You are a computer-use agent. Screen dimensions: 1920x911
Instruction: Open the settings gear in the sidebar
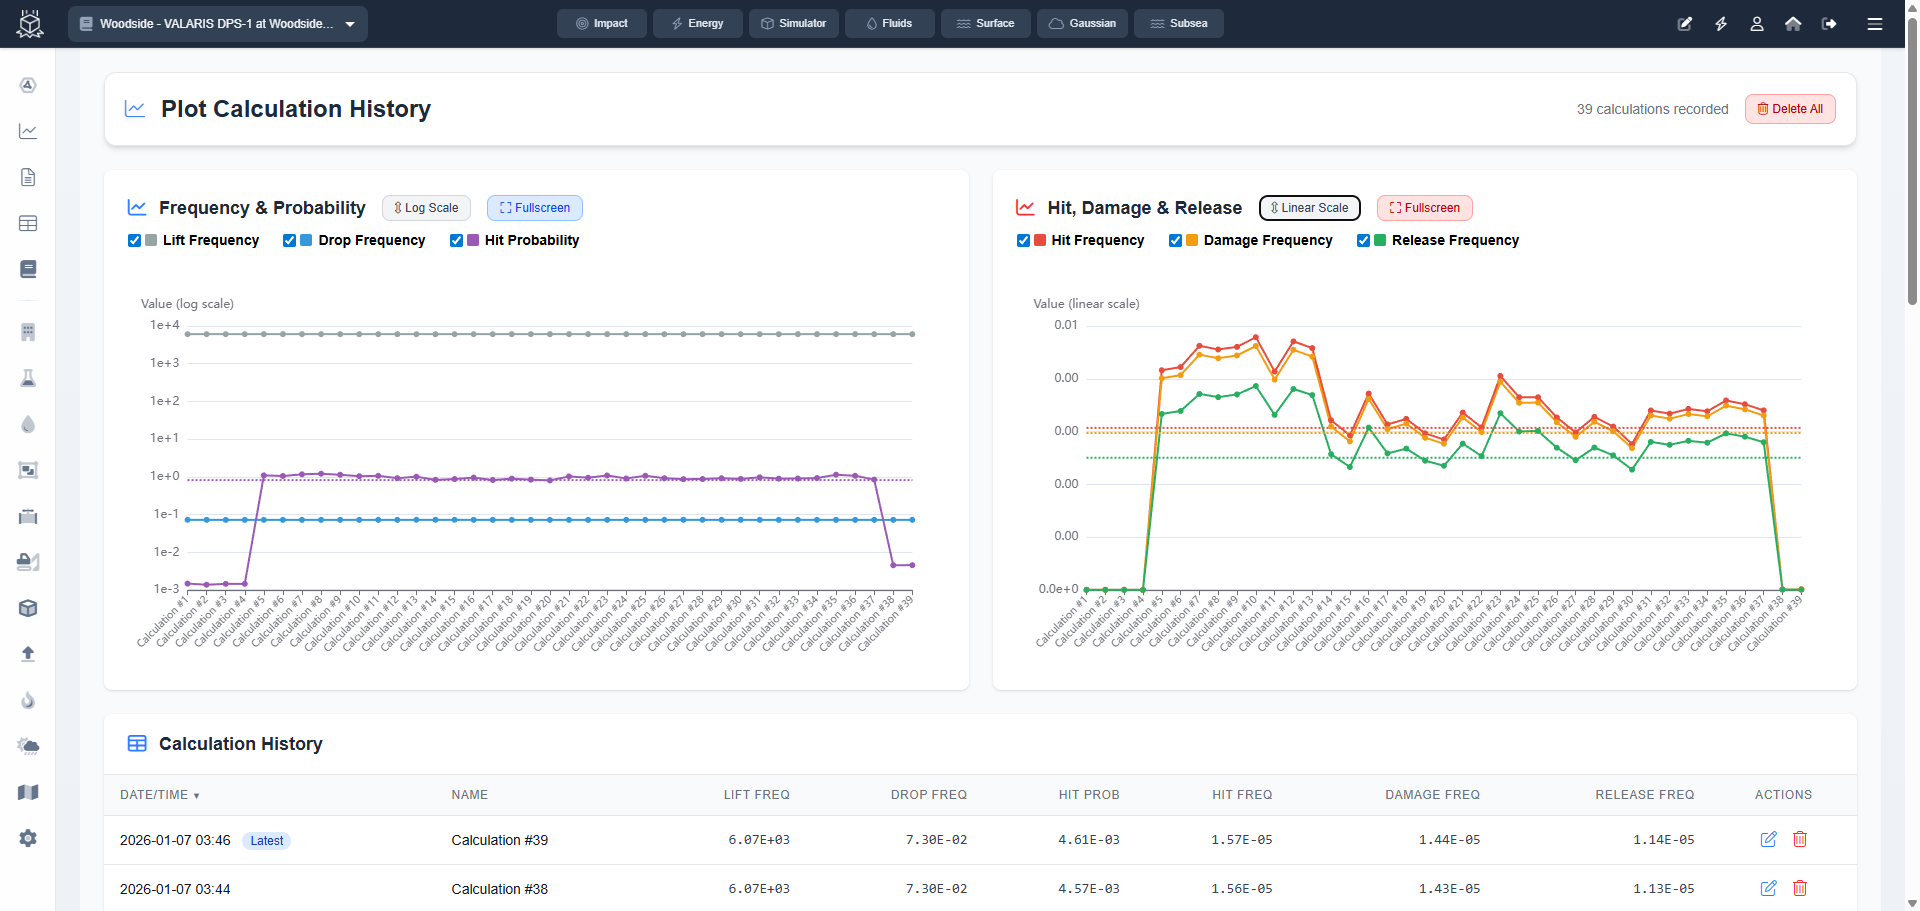coord(28,838)
